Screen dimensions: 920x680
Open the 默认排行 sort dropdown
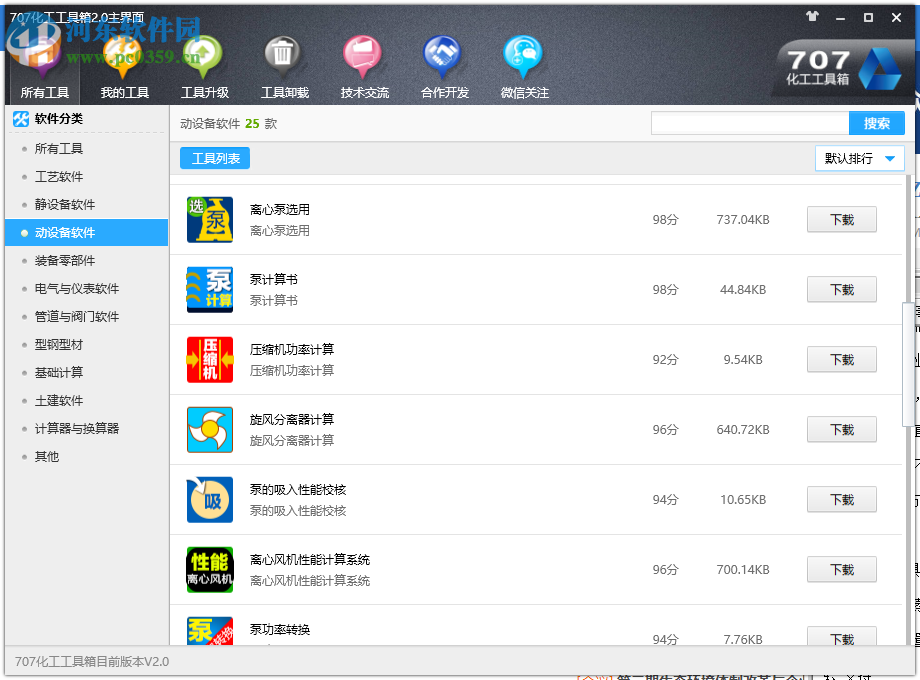click(860, 158)
